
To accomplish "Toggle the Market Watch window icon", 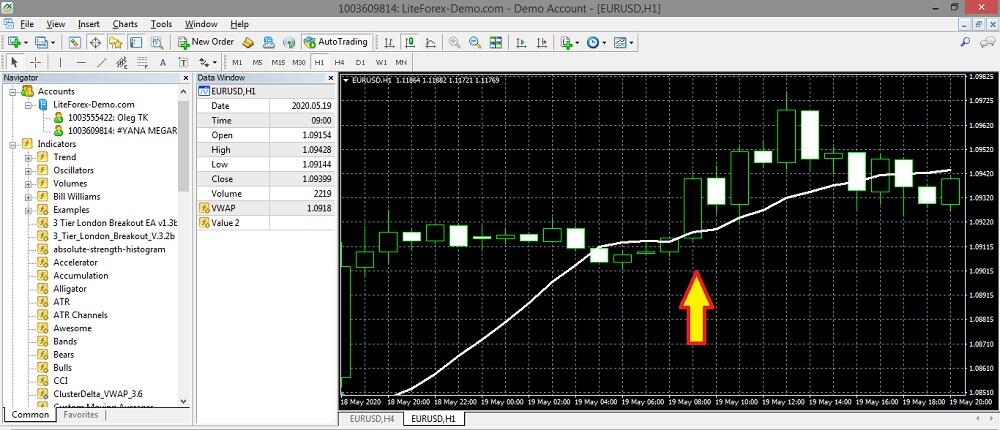I will [x=75, y=43].
